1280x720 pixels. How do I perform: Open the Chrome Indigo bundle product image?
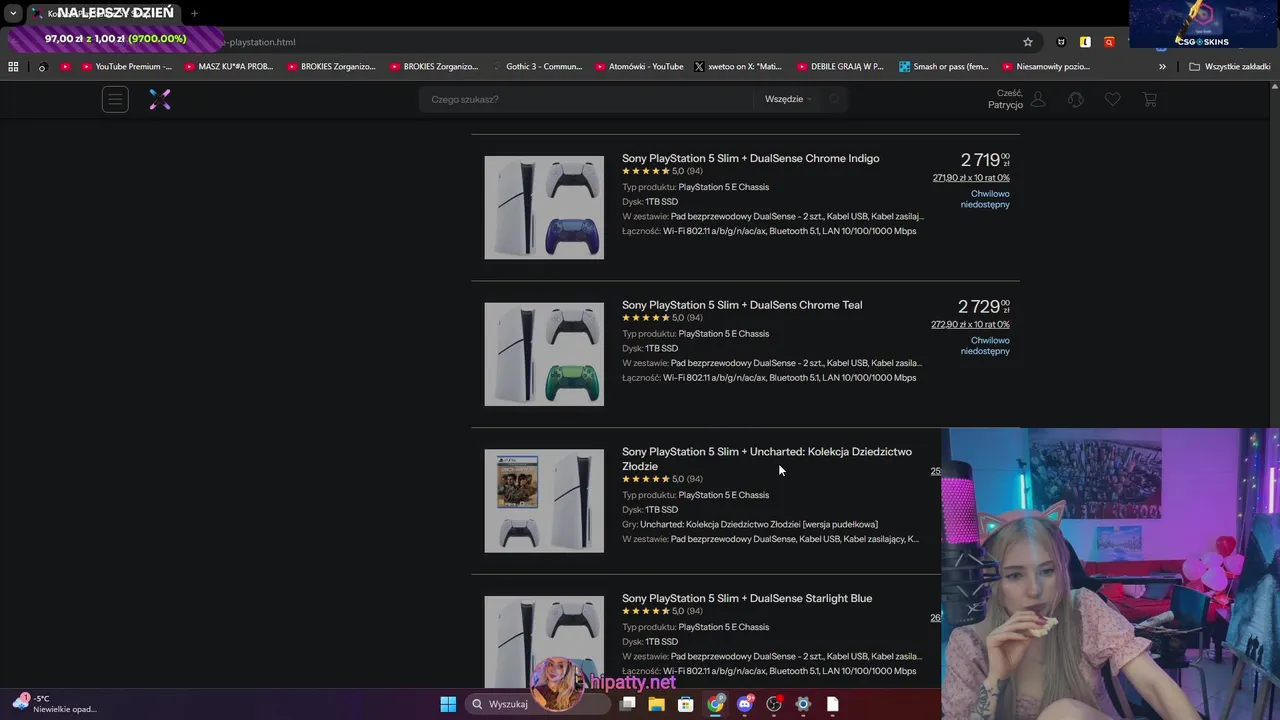pos(544,207)
